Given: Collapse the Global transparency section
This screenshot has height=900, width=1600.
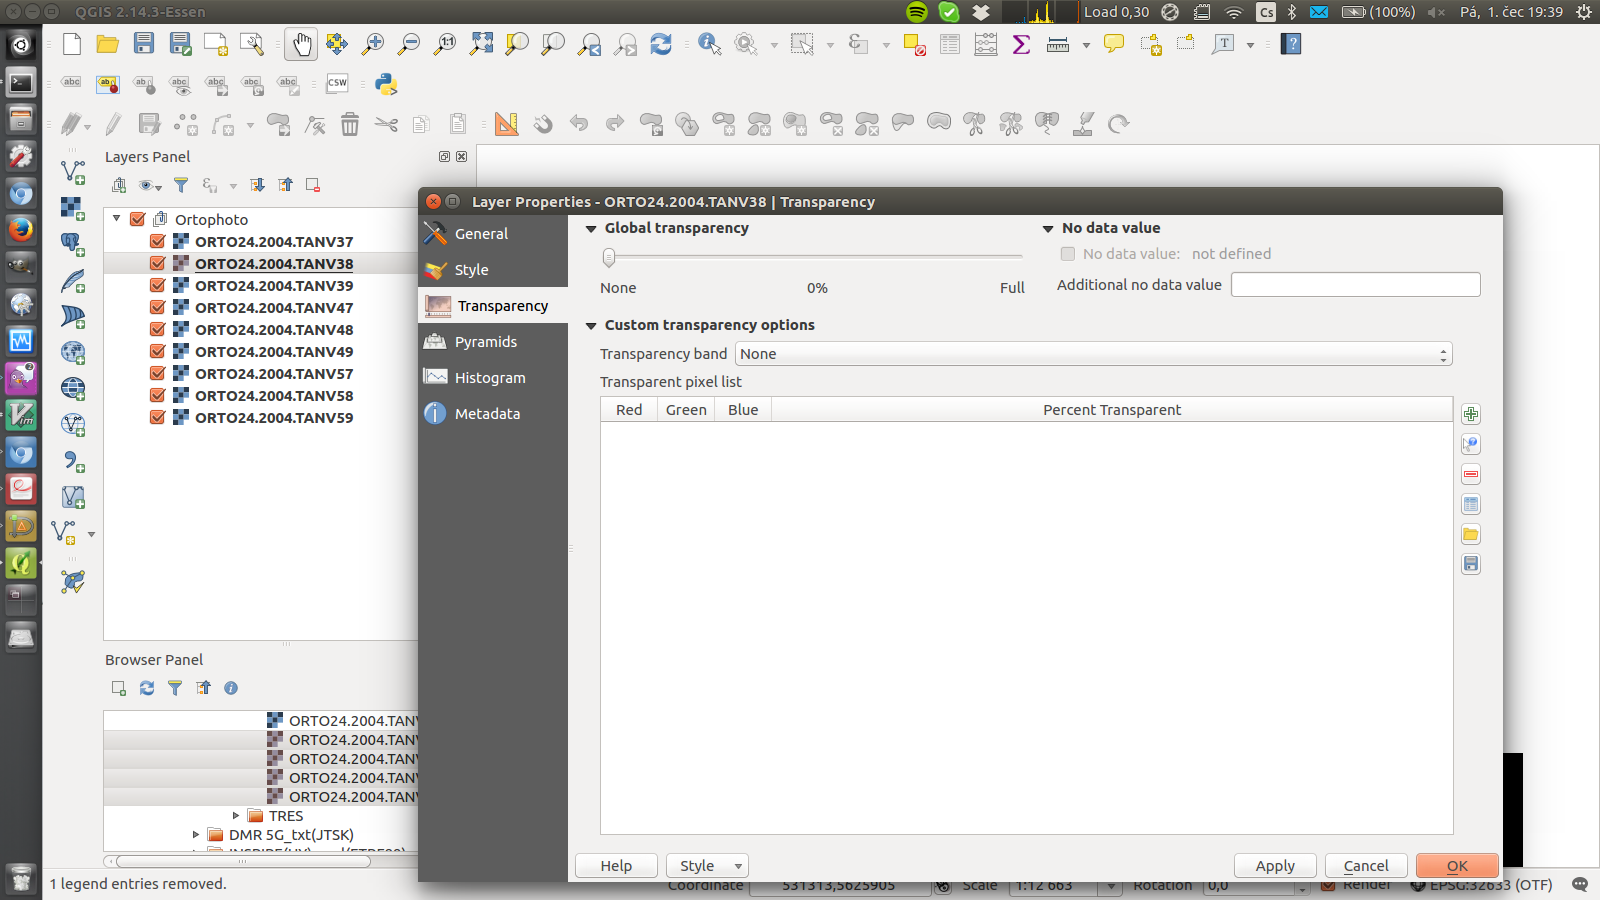Looking at the screenshot, I should pos(591,229).
